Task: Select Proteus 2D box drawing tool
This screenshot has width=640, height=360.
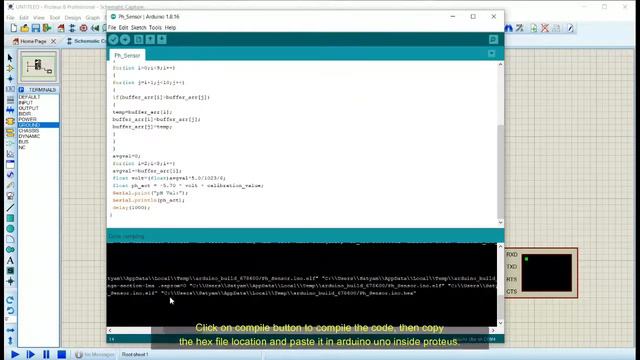Action: 10,218
